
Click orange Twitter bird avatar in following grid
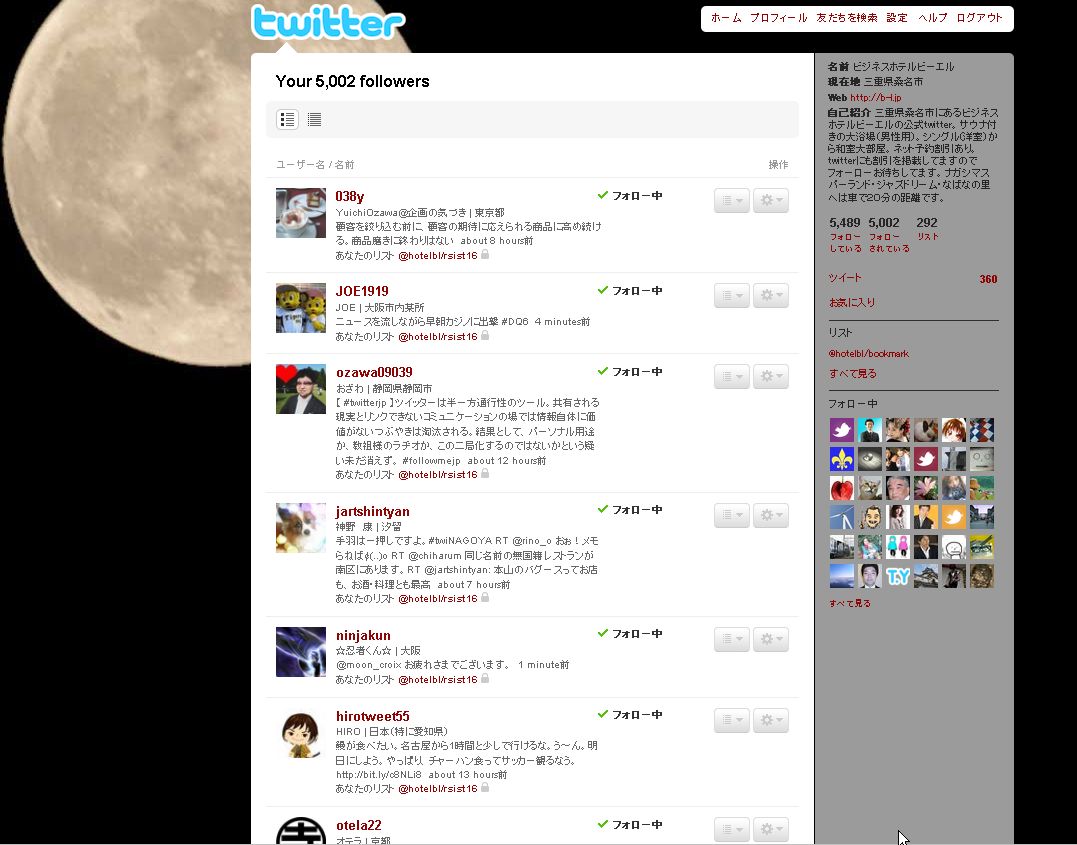coord(953,517)
